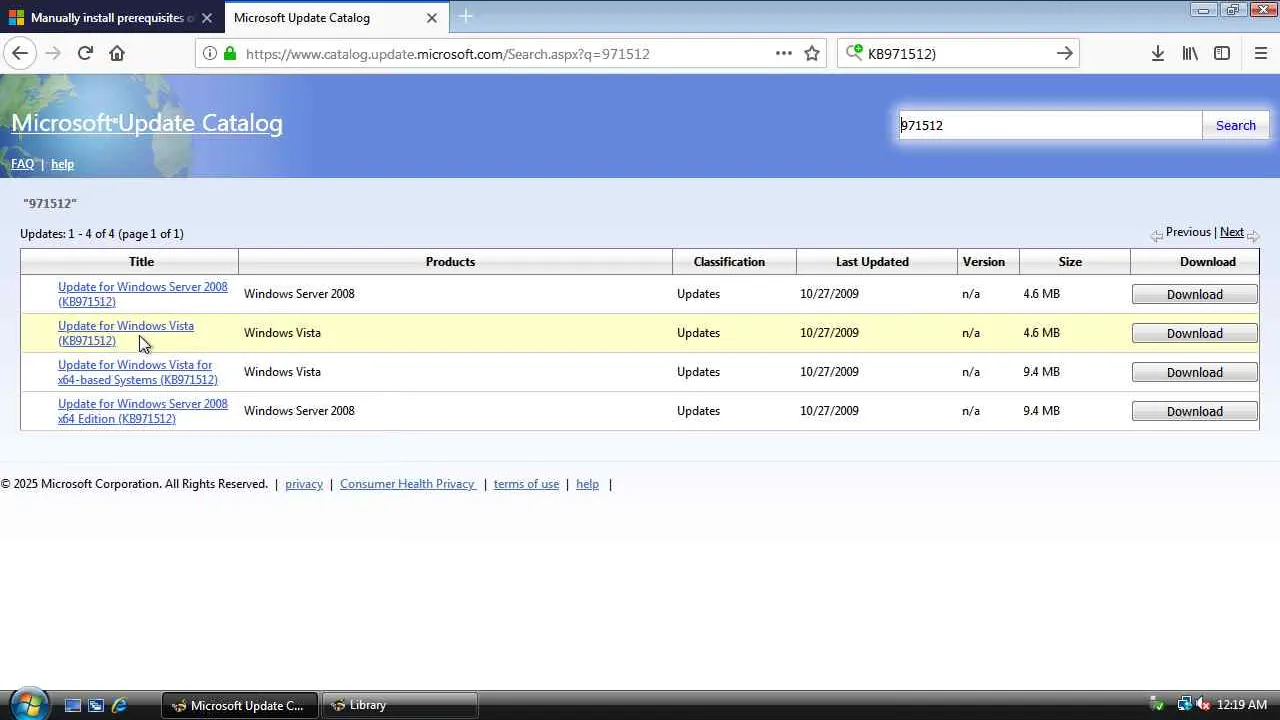This screenshot has height=720, width=1280.
Task: Click the Previous results page label
Action: (1188, 232)
